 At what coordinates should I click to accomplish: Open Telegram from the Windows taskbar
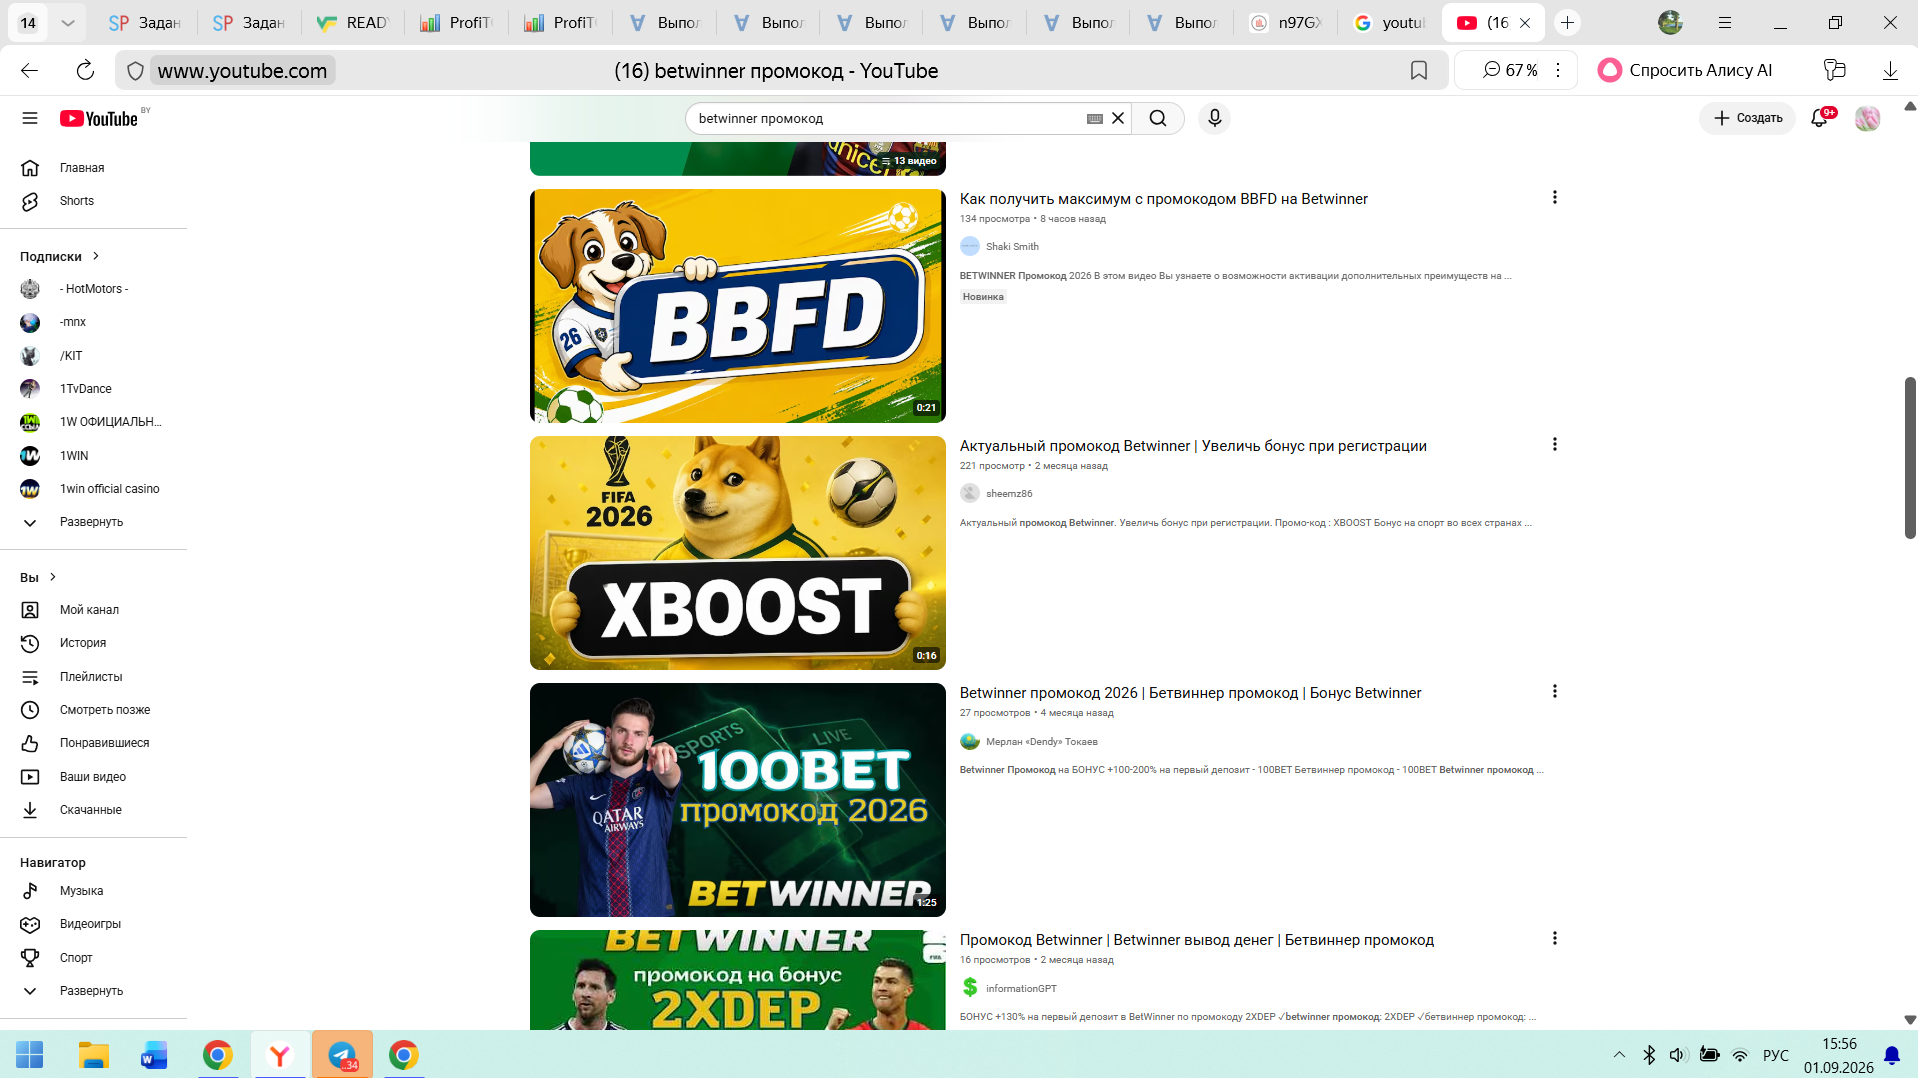pyautogui.click(x=342, y=1055)
